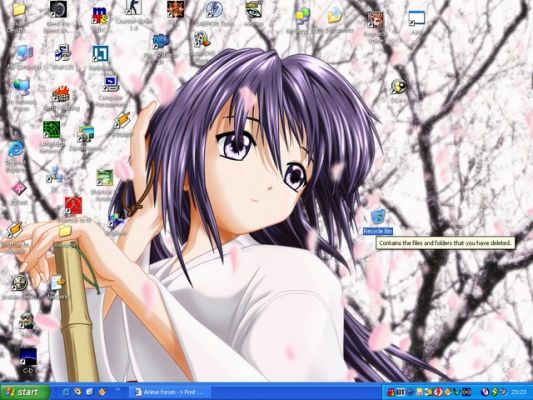Select the document-with-star shortcut on bamboo
533x400 pixels.
click(58, 283)
